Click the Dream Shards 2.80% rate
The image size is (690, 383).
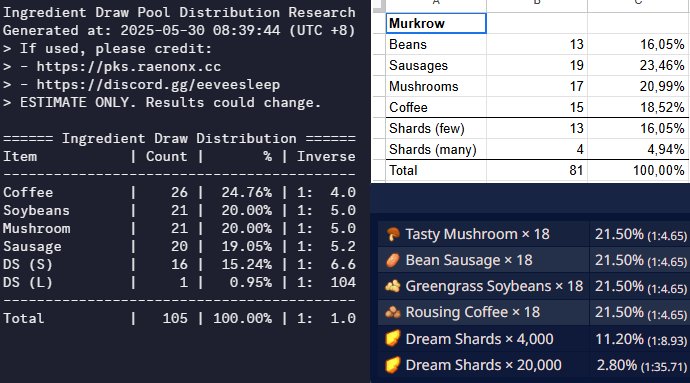[x=617, y=365]
